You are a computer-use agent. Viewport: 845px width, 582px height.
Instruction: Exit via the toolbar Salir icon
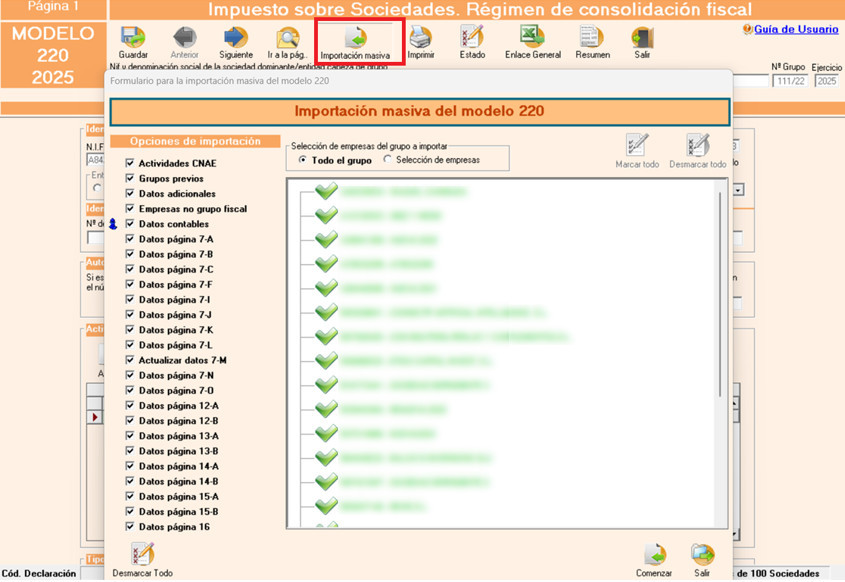point(642,38)
